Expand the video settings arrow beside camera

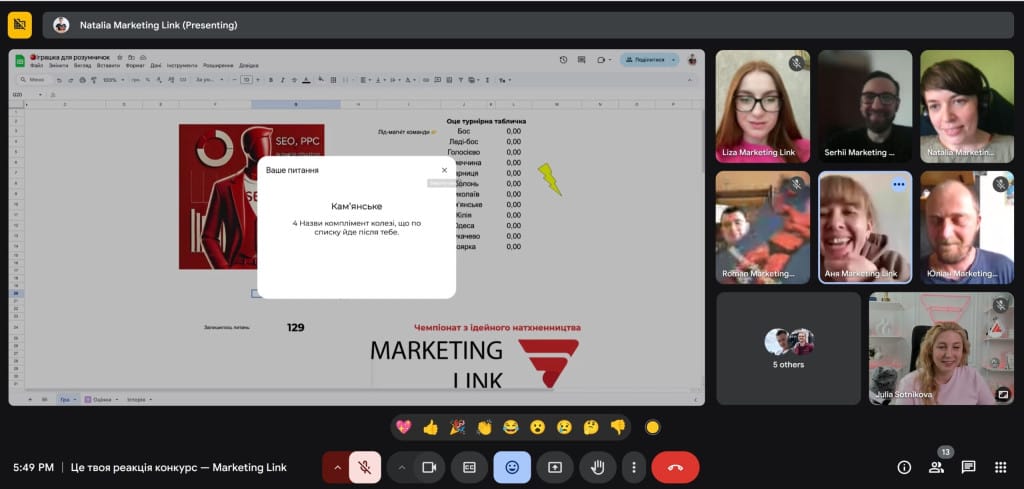pos(402,467)
